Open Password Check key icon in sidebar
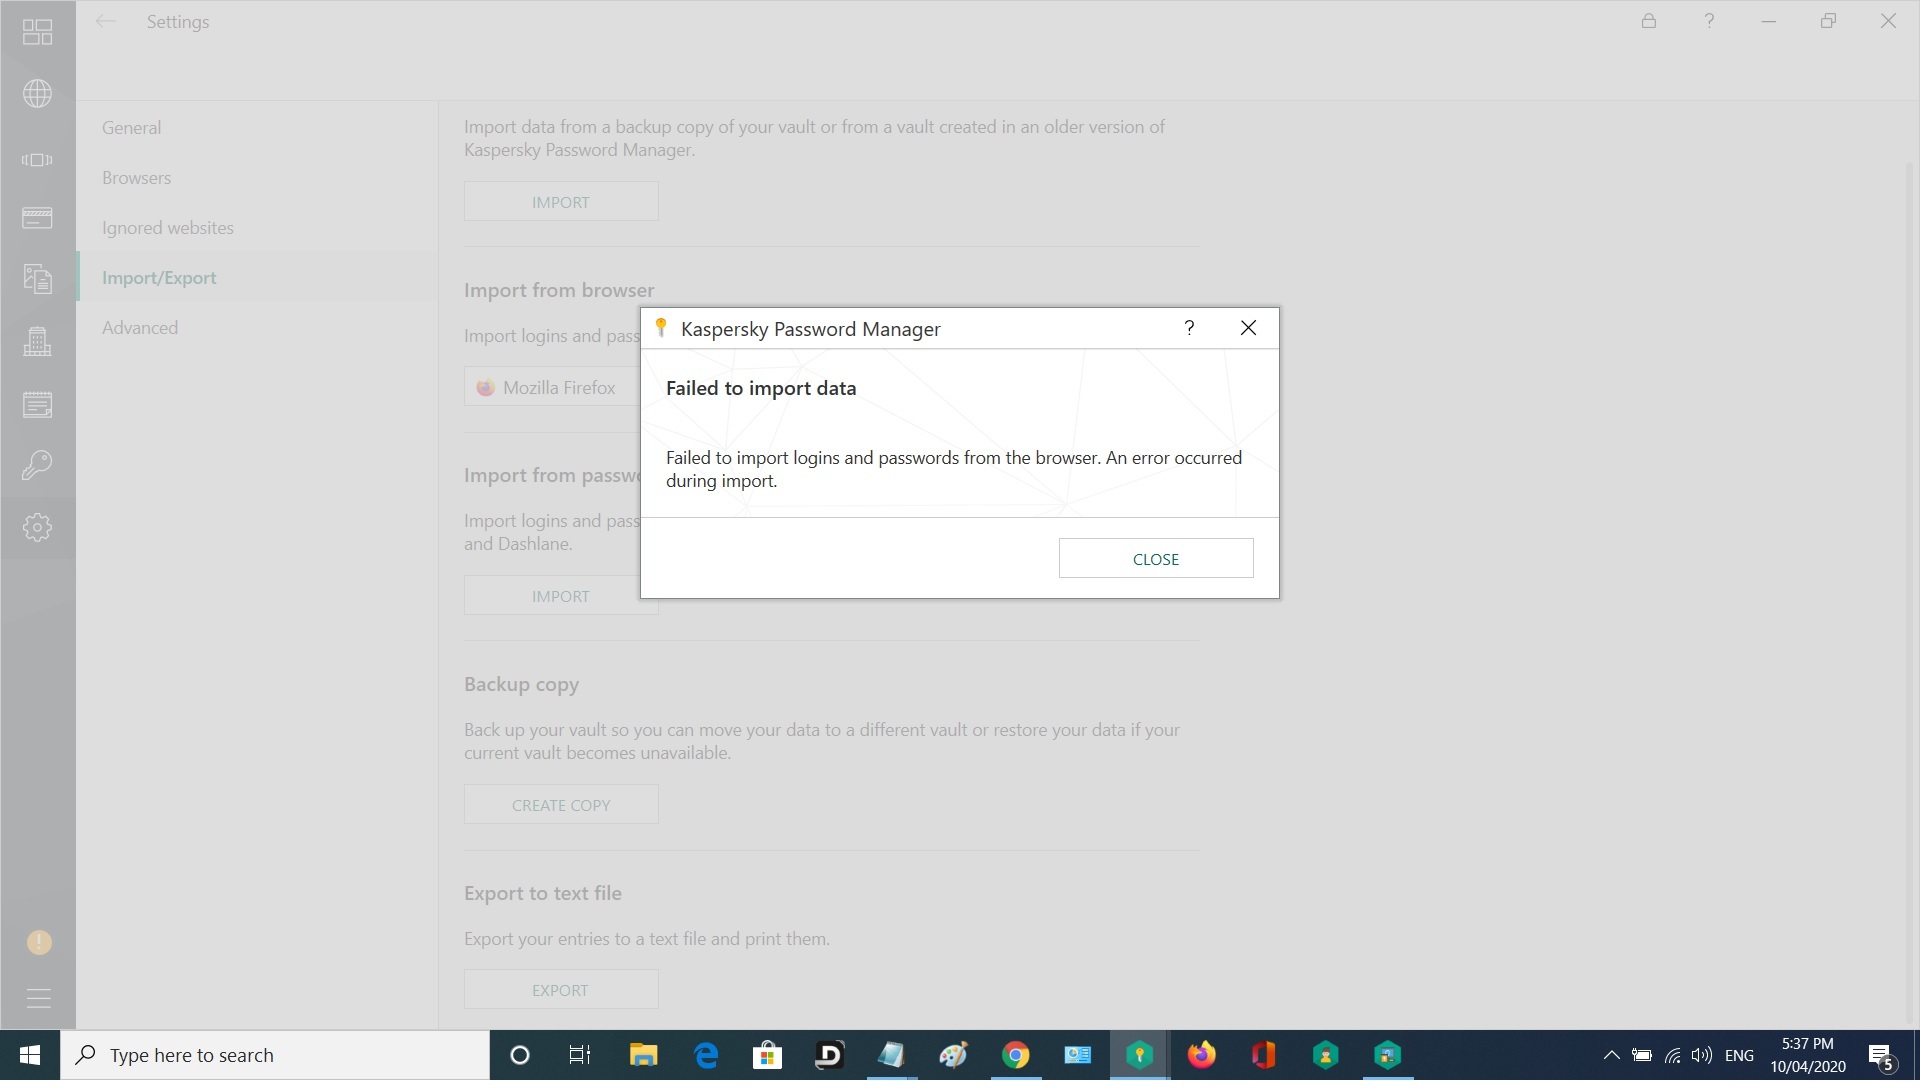This screenshot has width=1920, height=1088. (x=37, y=465)
